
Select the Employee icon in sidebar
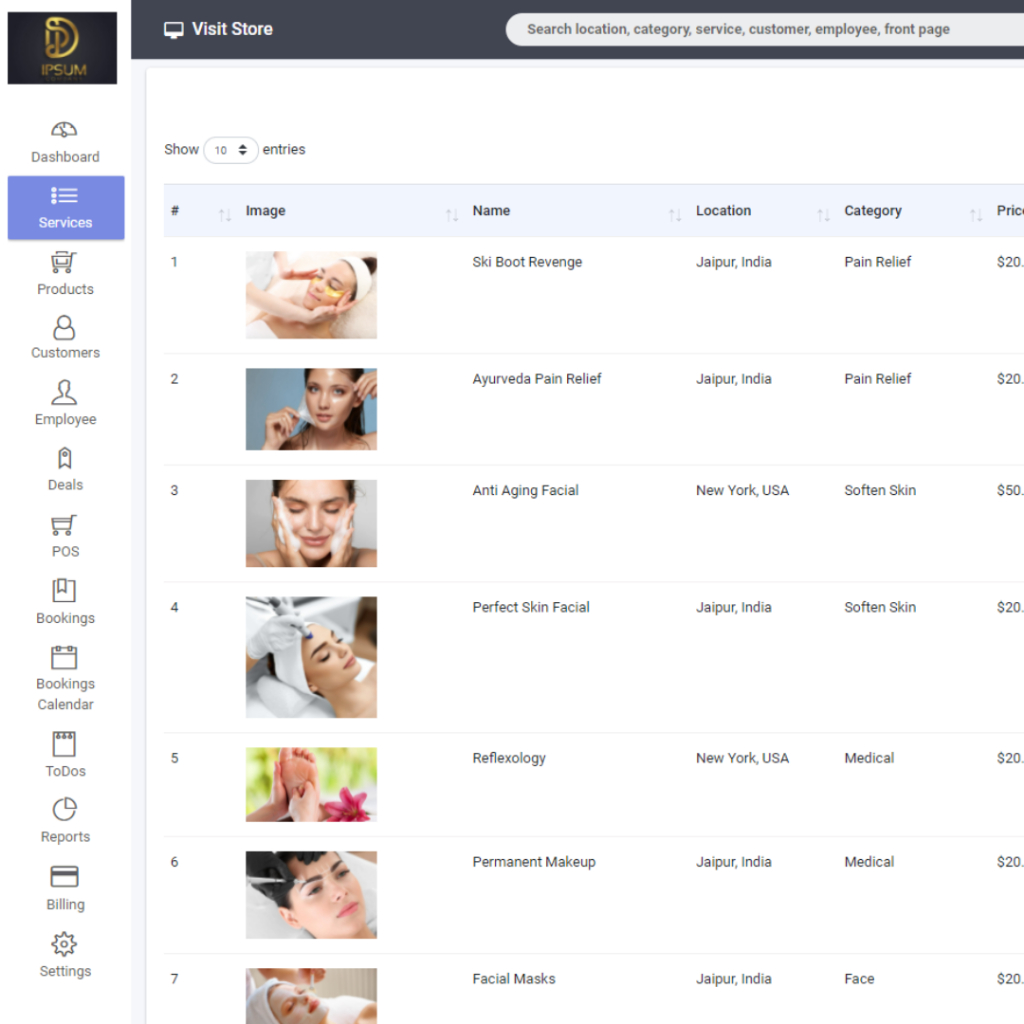tap(64, 392)
